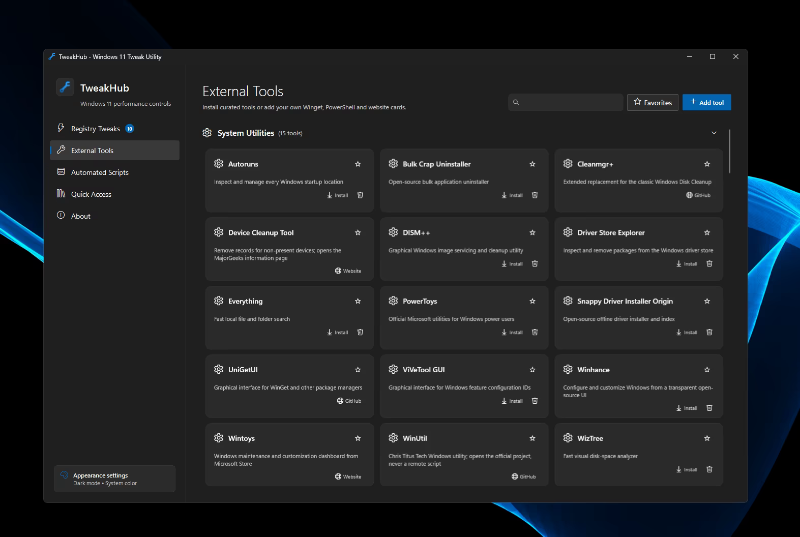This screenshot has width=800, height=537.
Task: Star the UniGetUI card
Action: 358,370
